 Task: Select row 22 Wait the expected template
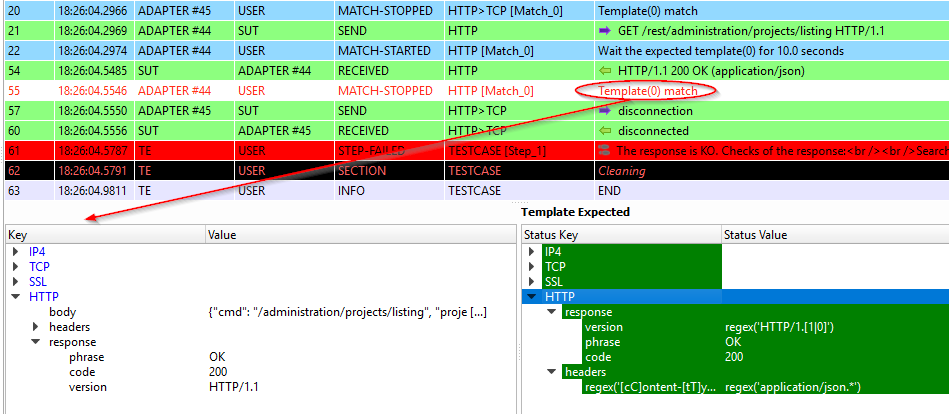point(476,51)
